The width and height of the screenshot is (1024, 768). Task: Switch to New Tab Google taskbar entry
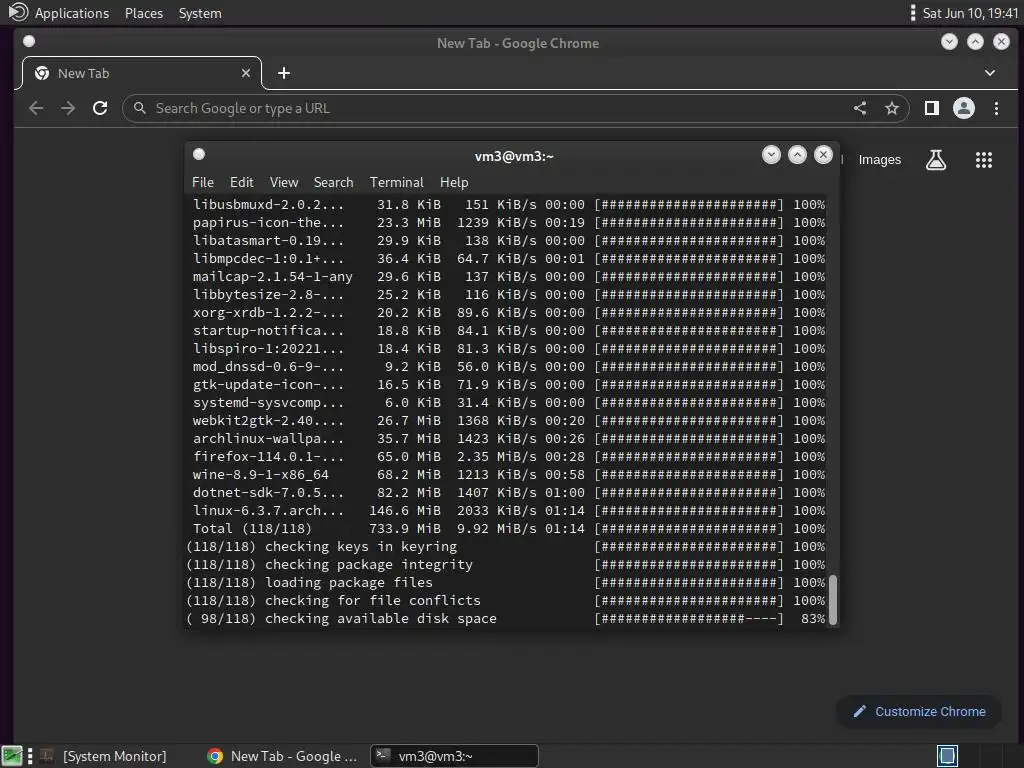pyautogui.click(x=282, y=756)
